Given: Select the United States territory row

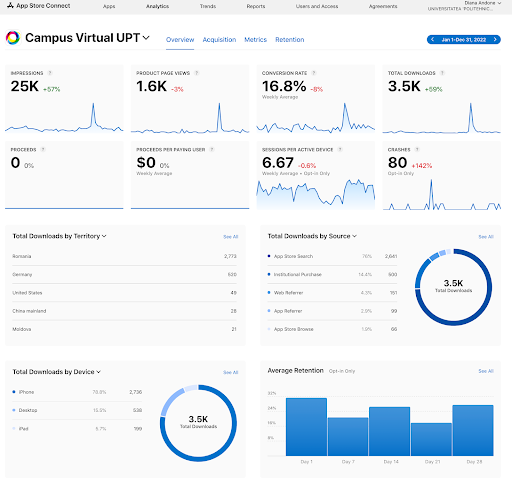Looking at the screenshot, I should point(124,293).
